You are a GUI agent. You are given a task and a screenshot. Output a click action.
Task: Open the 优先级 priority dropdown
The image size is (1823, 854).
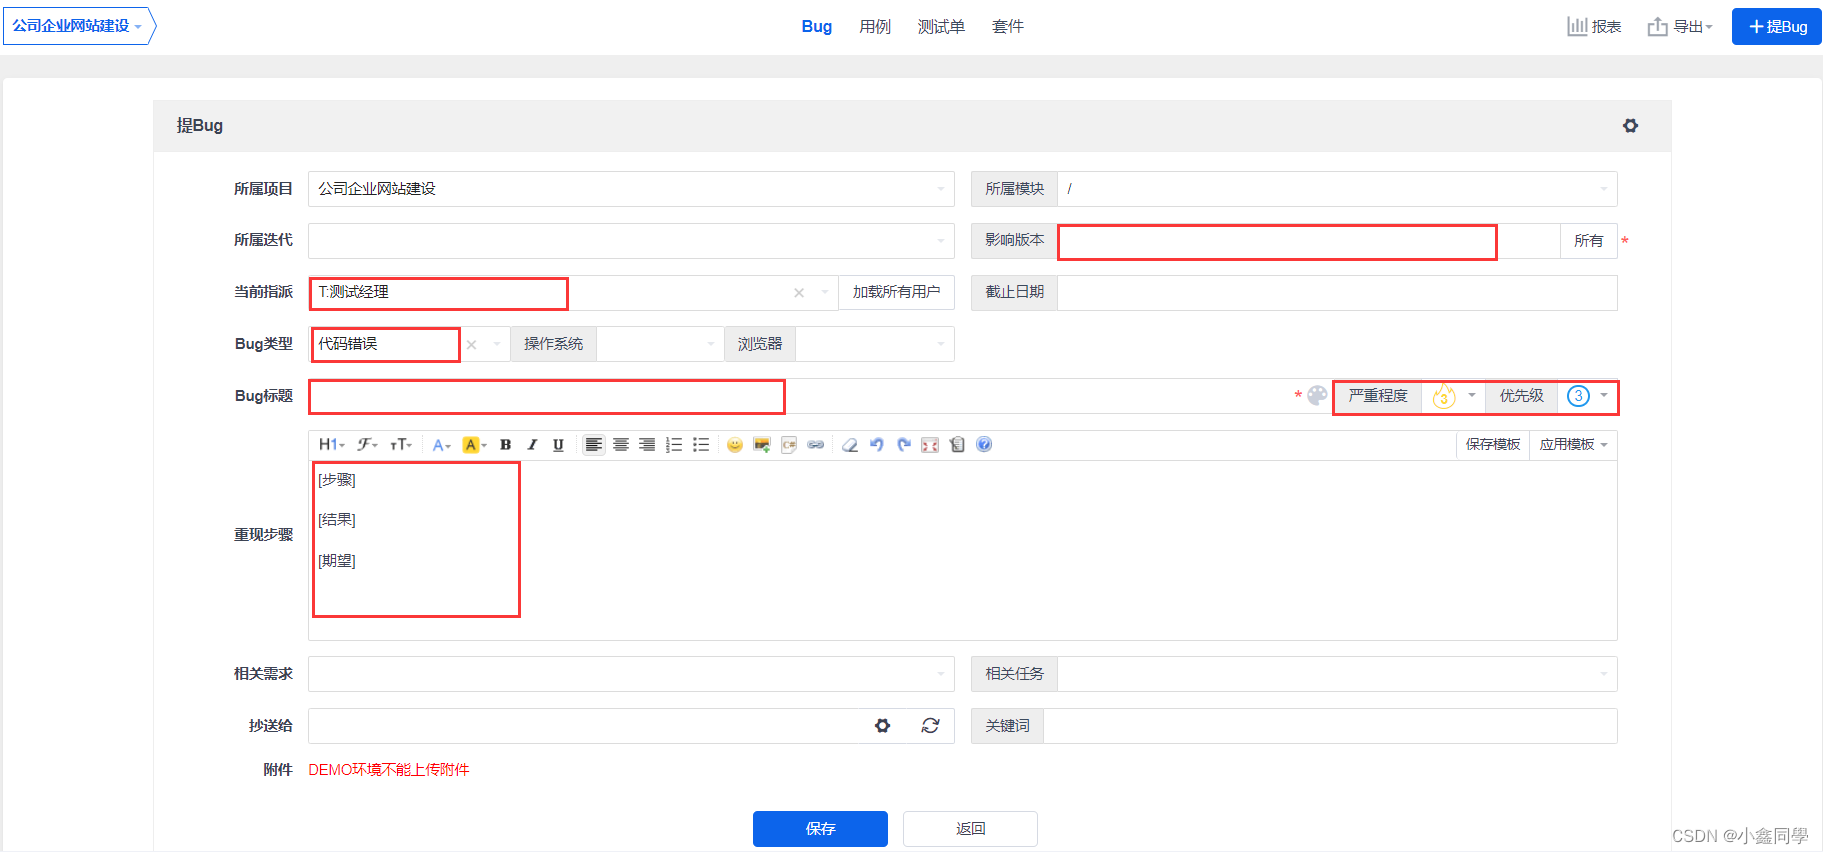pyautogui.click(x=1588, y=396)
